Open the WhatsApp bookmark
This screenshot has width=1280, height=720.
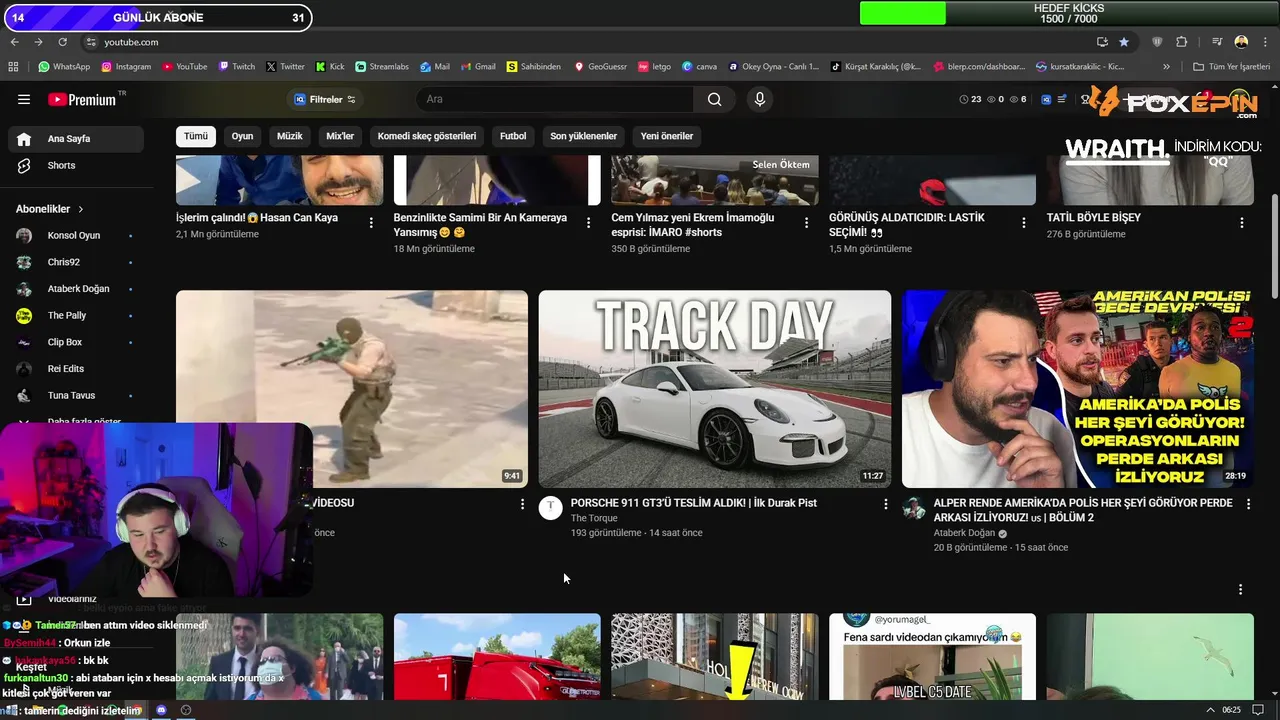[64, 67]
